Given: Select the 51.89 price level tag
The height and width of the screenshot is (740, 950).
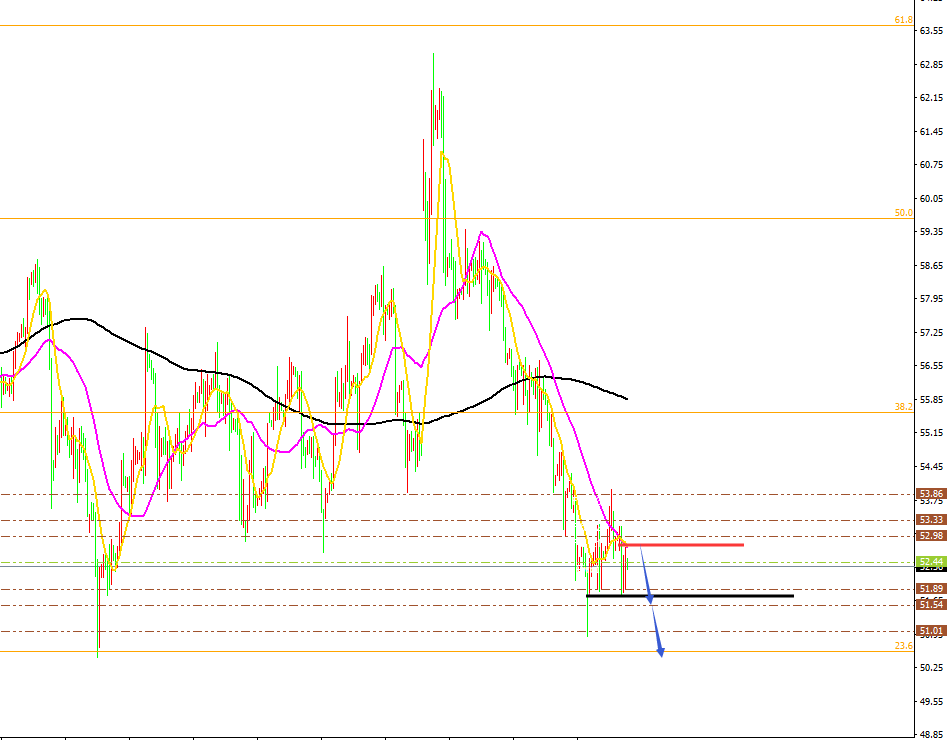Looking at the screenshot, I should click(931, 589).
